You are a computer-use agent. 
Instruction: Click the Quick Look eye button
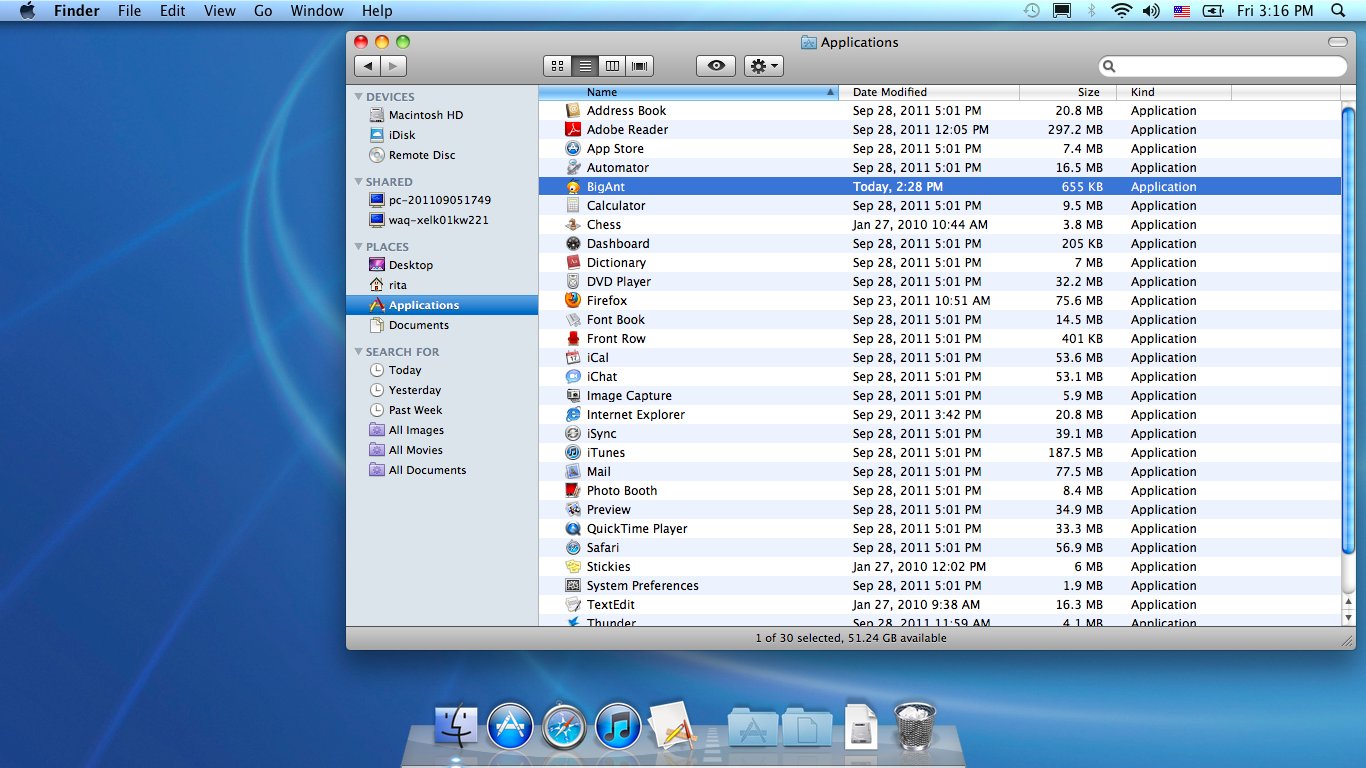tap(716, 66)
